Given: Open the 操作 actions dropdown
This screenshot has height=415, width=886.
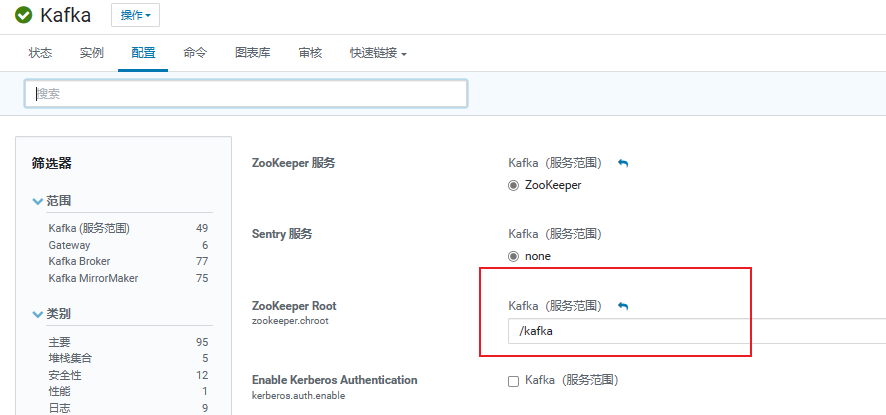Looking at the screenshot, I should click(135, 15).
